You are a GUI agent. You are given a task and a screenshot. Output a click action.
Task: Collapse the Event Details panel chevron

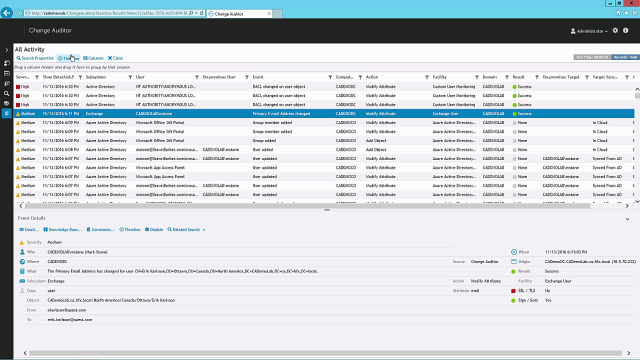pyautogui.click(x=627, y=219)
